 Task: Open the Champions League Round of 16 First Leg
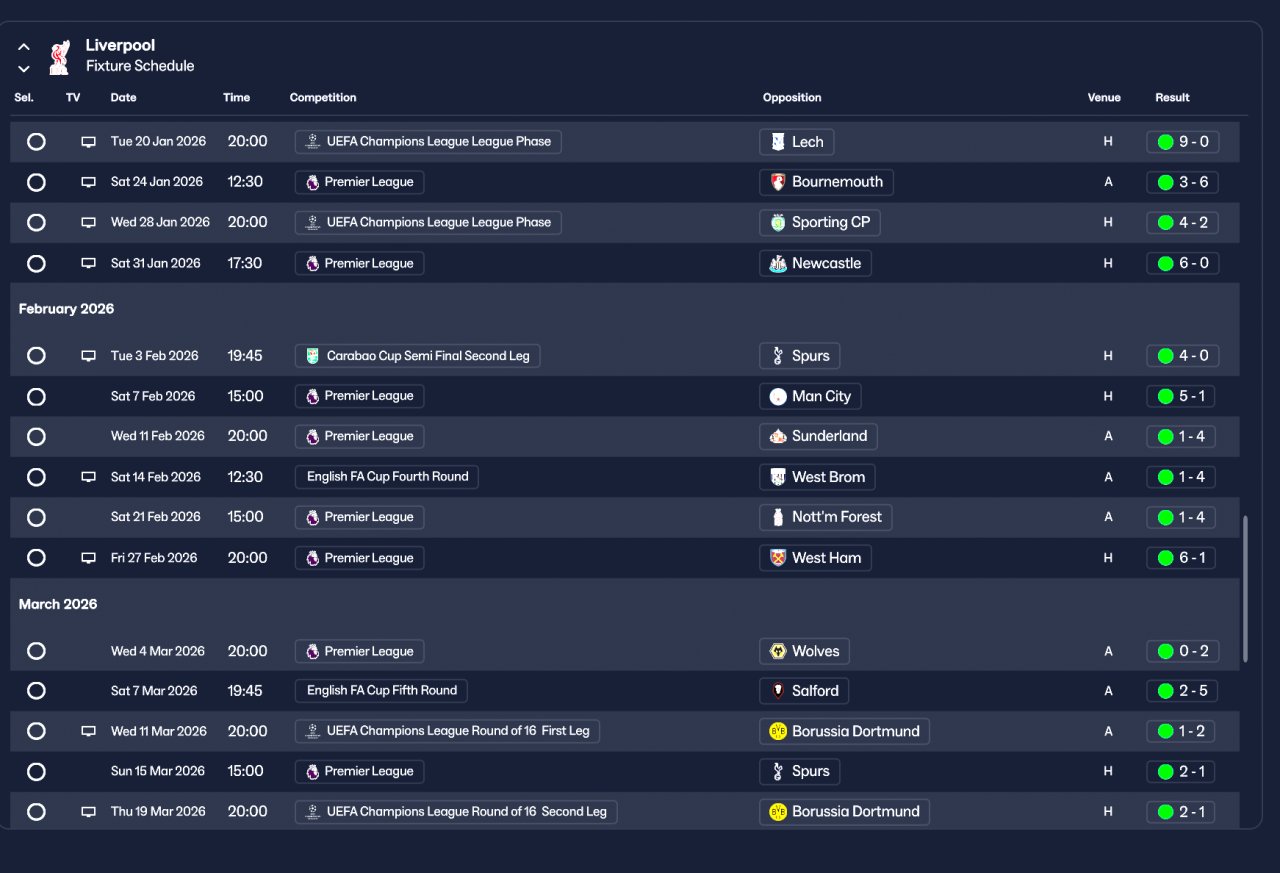pos(447,732)
